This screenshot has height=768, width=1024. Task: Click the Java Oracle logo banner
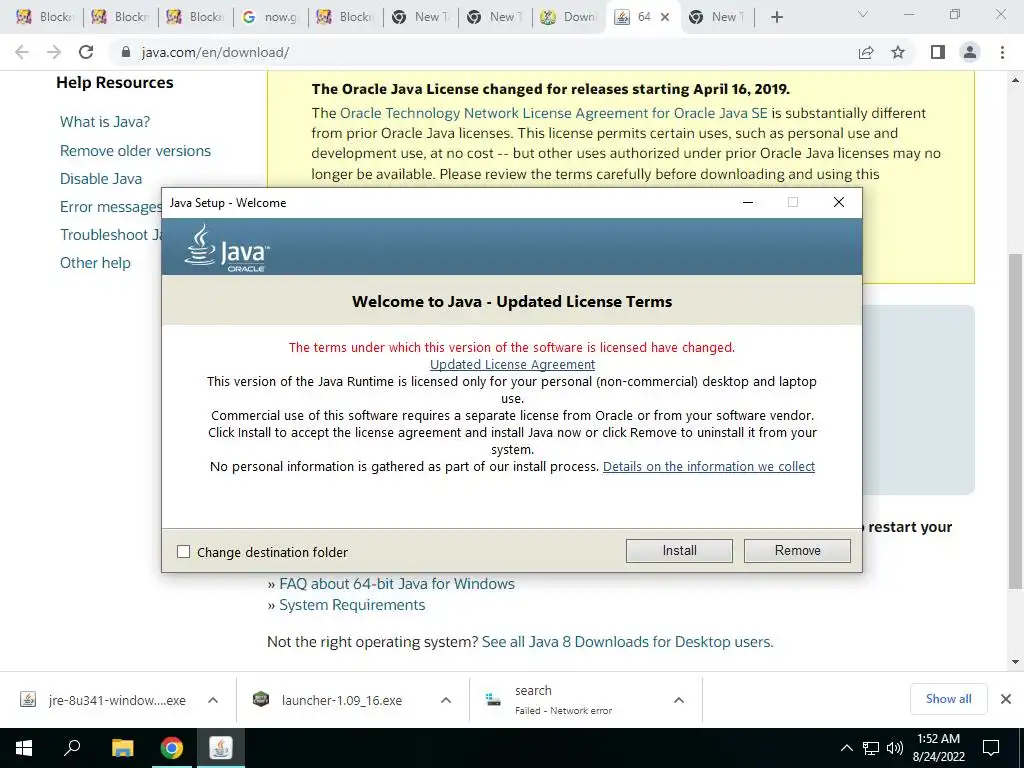tap(227, 248)
